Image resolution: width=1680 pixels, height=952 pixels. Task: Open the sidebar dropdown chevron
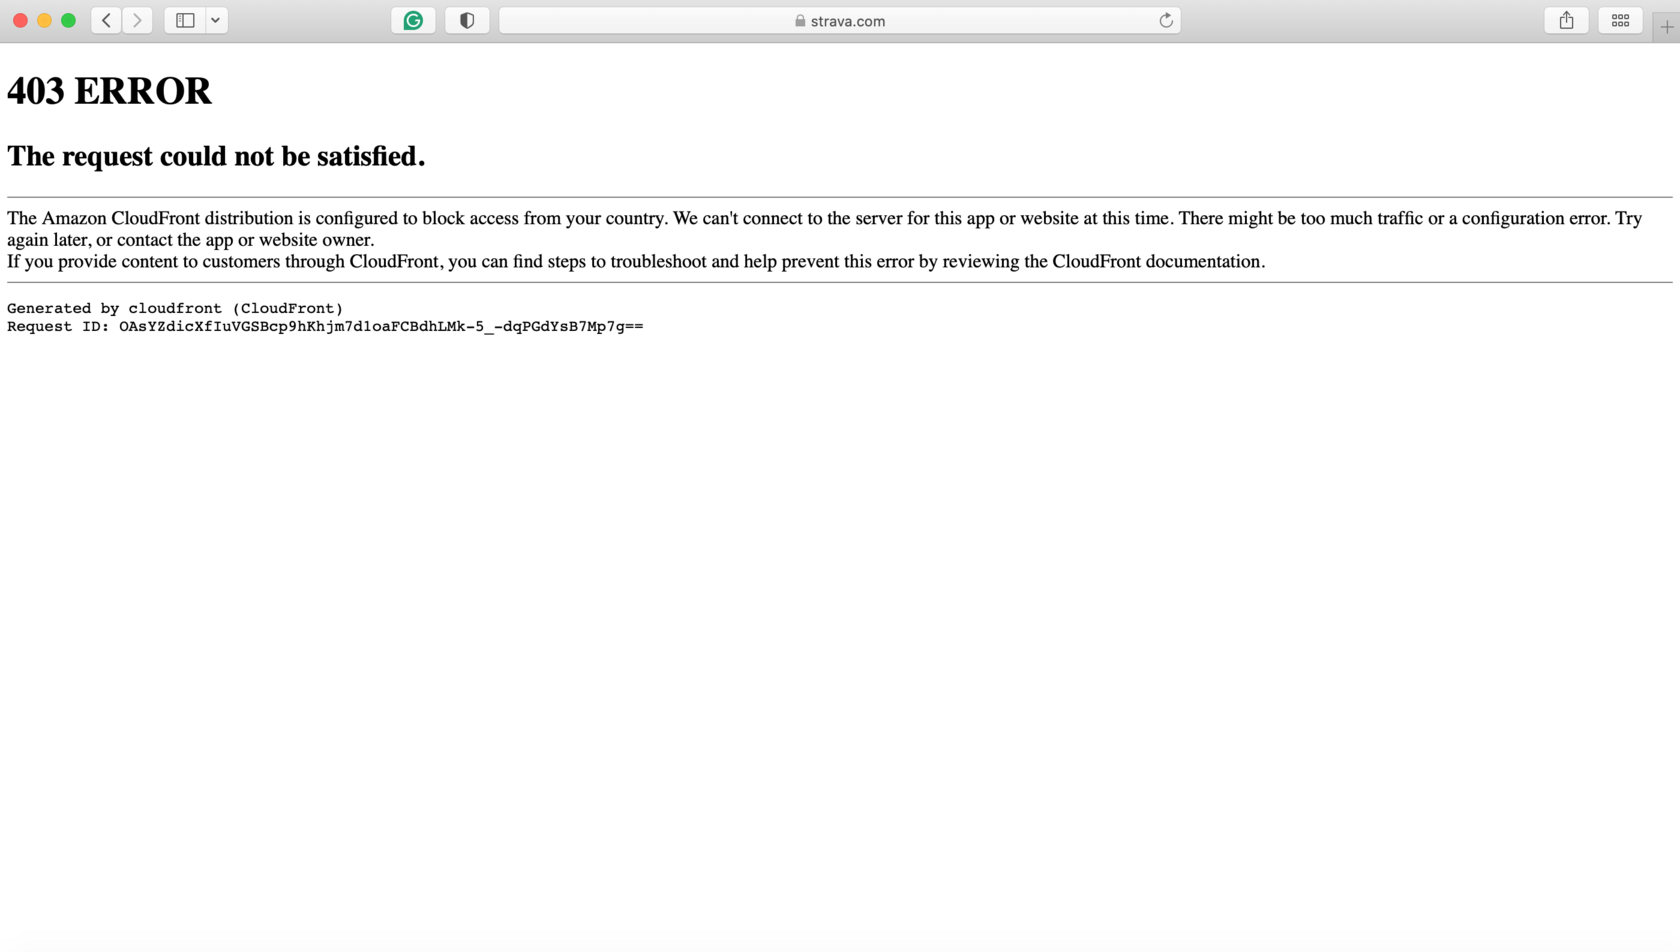tap(216, 20)
